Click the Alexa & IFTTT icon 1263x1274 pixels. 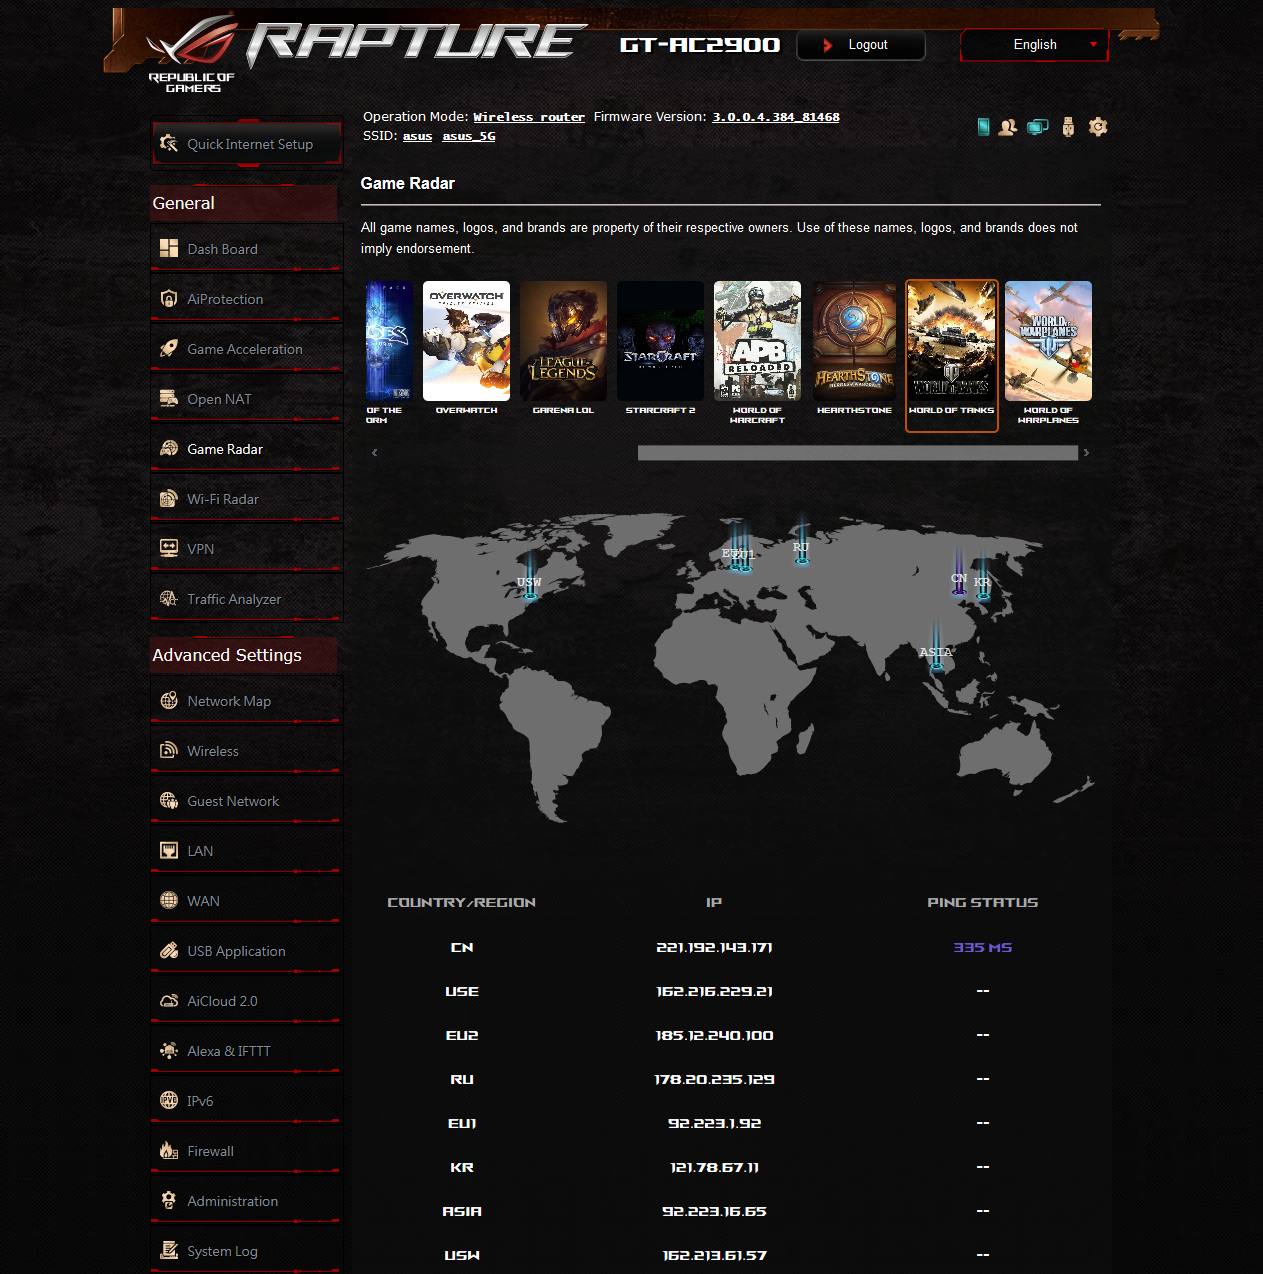coord(169,1051)
